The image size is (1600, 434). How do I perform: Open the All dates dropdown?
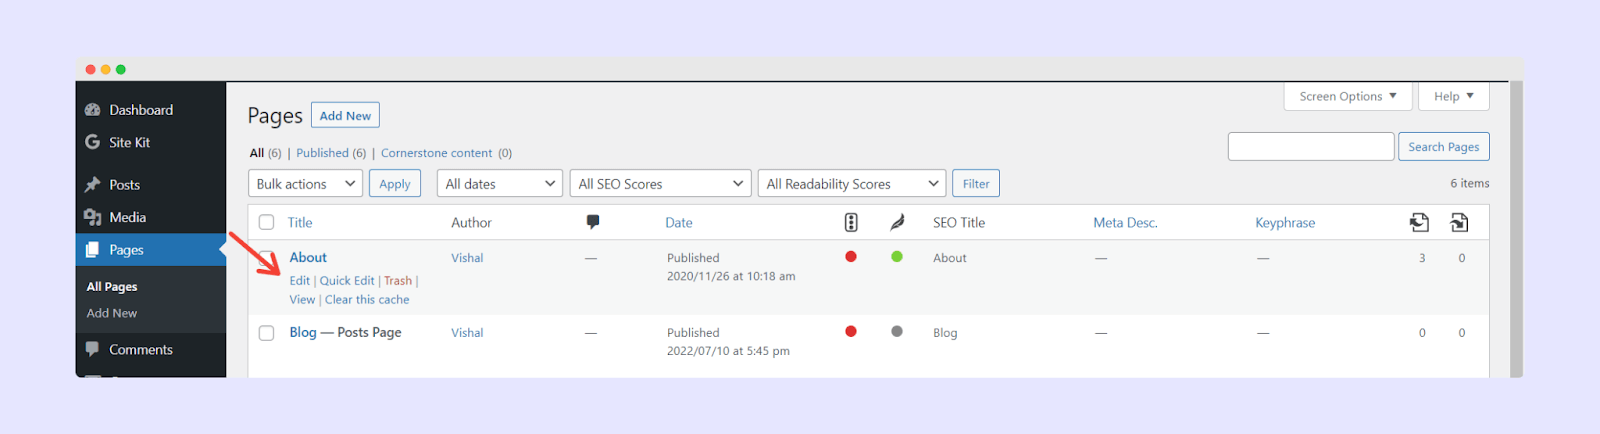pyautogui.click(x=499, y=184)
